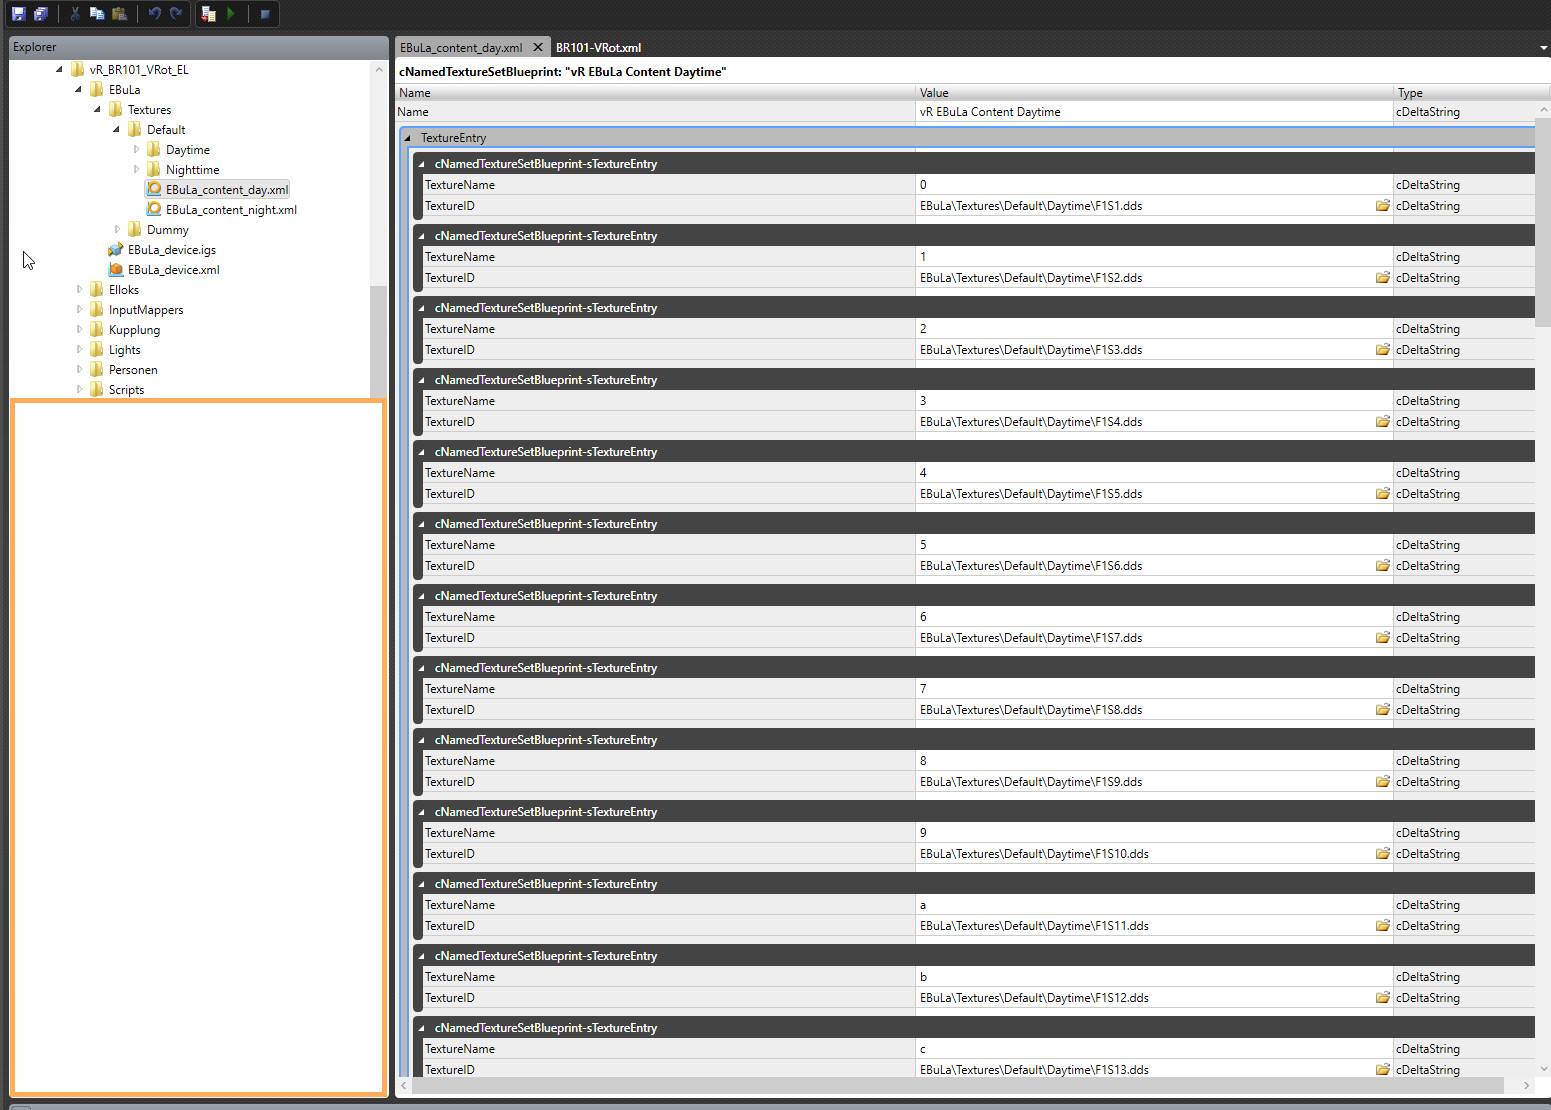
Task: Collapse the EBuLa folder arrow in Explorer
Action: click(78, 90)
